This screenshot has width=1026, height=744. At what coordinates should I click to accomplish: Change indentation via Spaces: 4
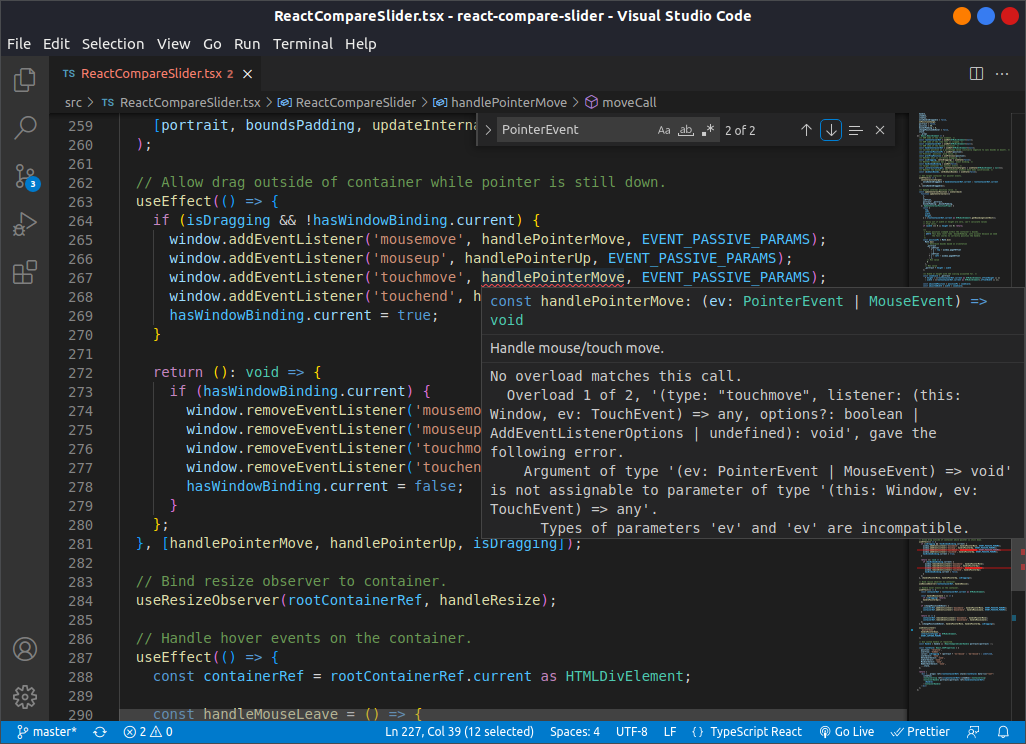575,732
